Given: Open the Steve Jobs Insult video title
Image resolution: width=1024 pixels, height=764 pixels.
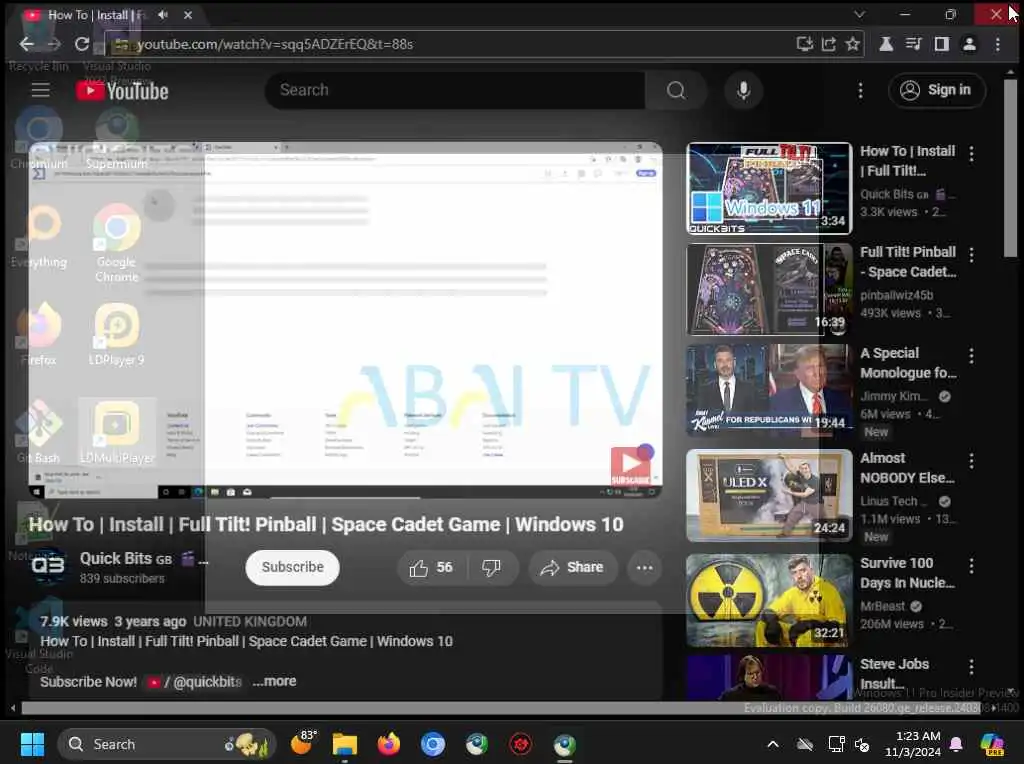Looking at the screenshot, I should (895, 673).
